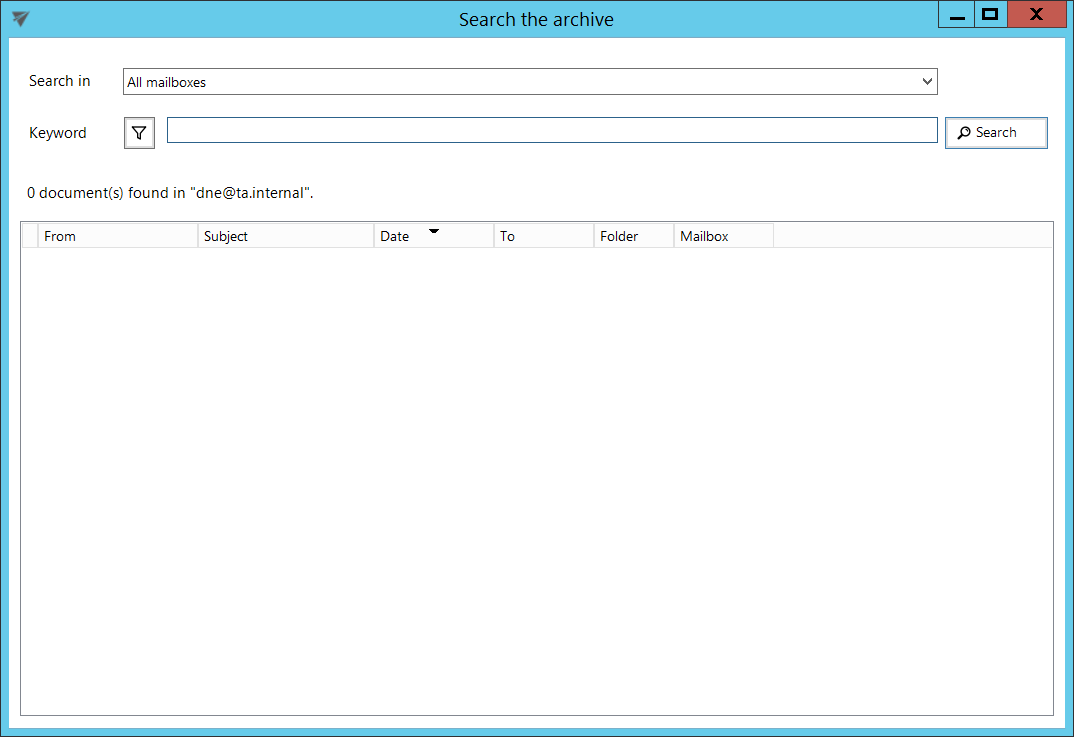
Task: Click the narrow blank first column header
Action: point(30,236)
